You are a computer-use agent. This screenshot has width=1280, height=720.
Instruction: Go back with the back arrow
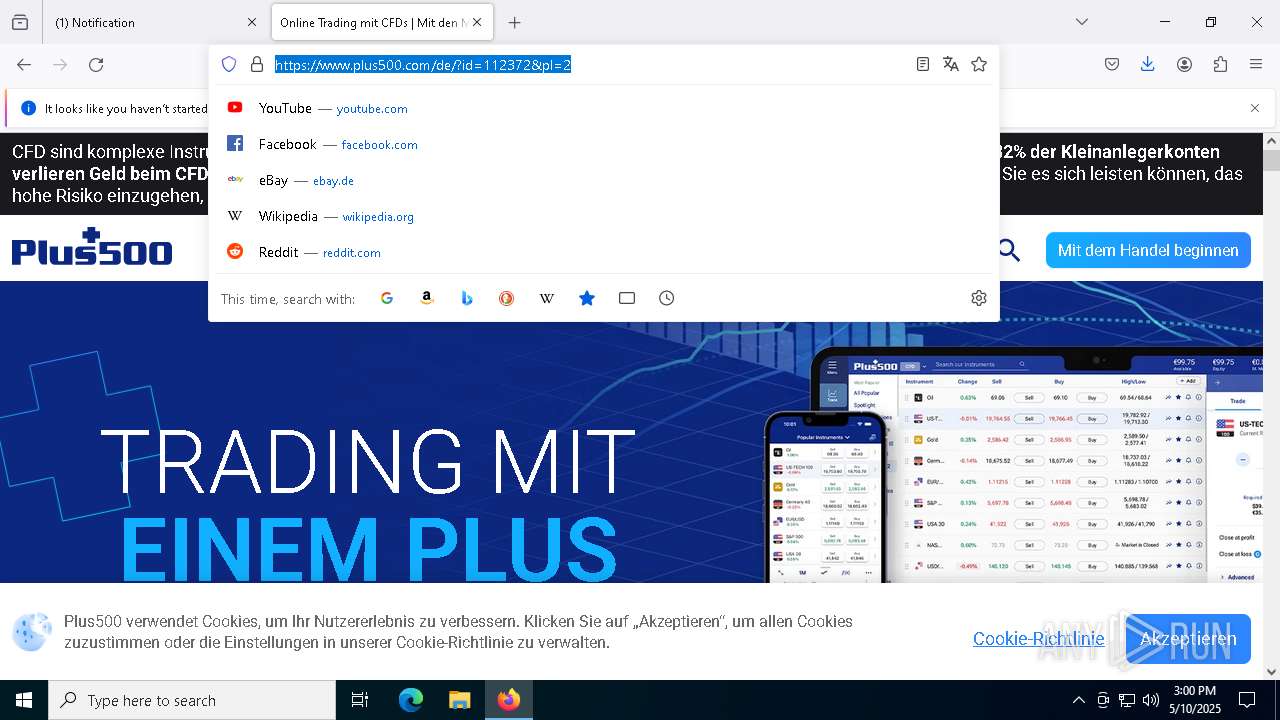coord(24,64)
